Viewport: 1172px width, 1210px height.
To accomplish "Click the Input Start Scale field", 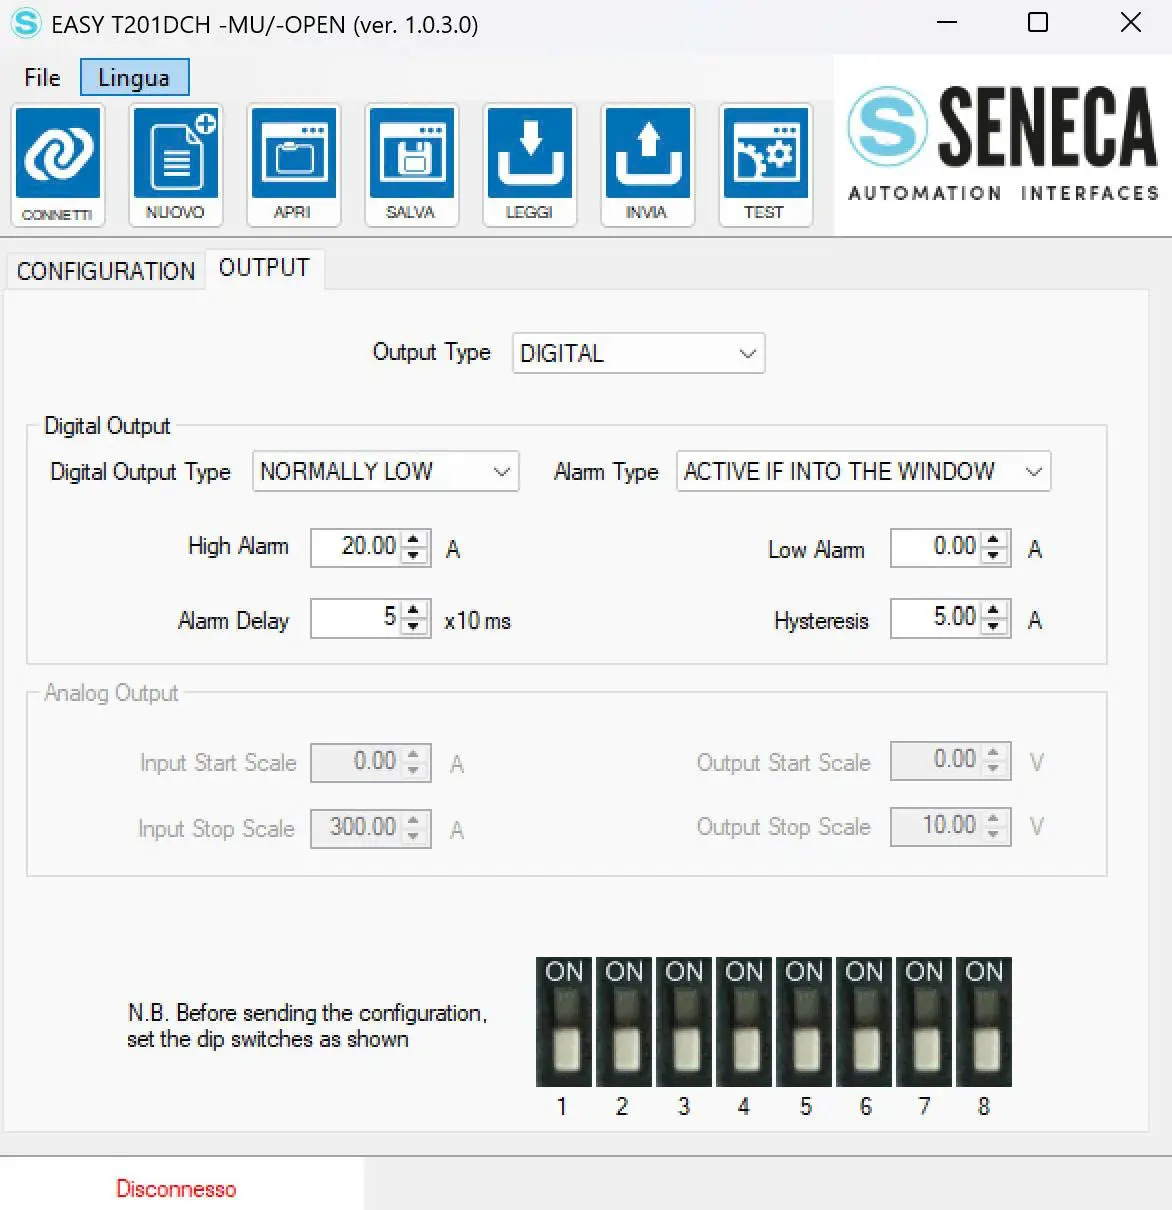I will click(371, 762).
